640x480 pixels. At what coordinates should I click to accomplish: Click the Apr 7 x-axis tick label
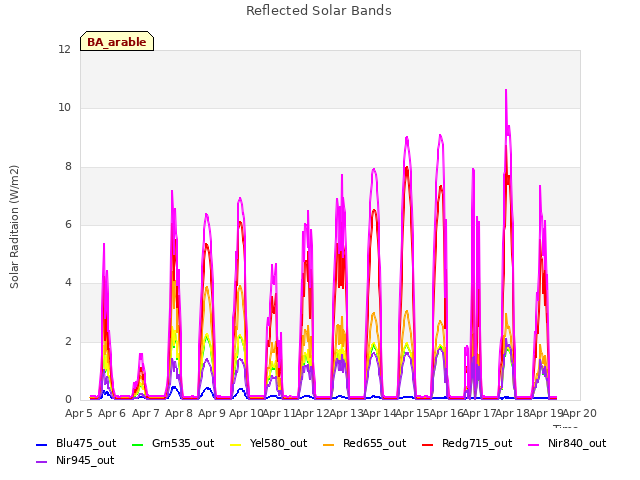[145, 413]
